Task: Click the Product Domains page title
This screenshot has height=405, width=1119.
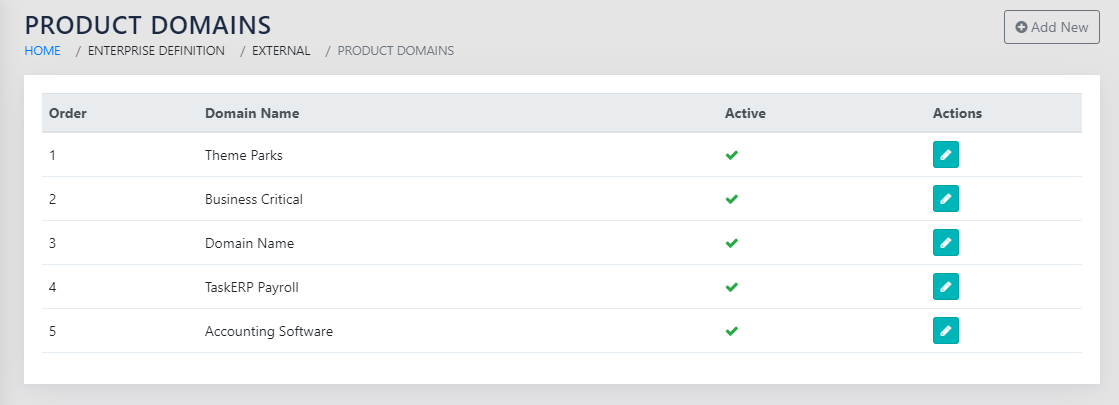Action: point(148,24)
